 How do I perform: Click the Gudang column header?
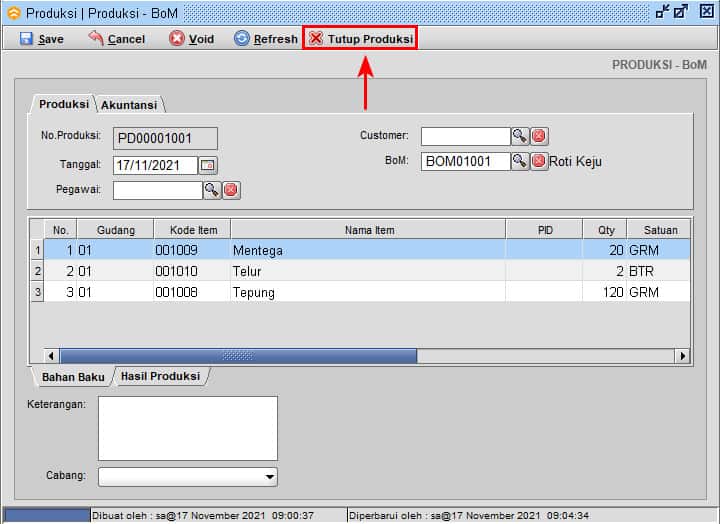coord(115,230)
